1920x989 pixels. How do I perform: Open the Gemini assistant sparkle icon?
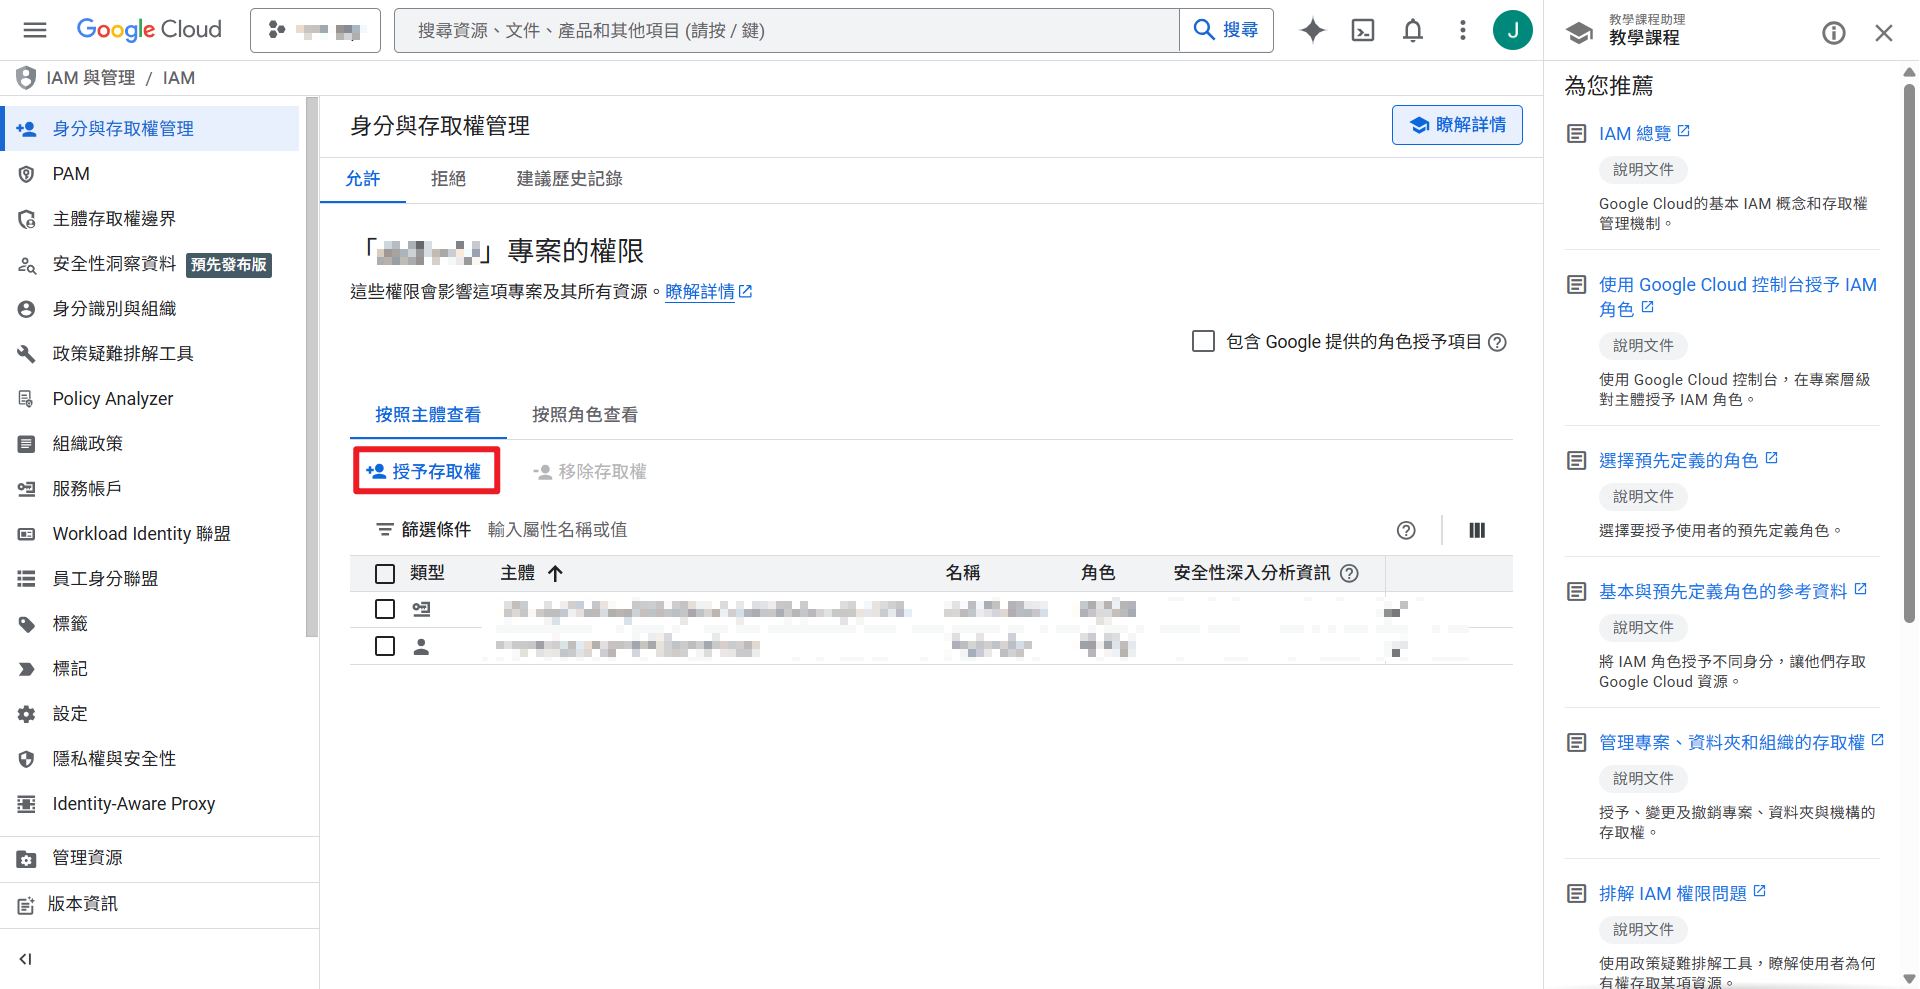(x=1311, y=30)
